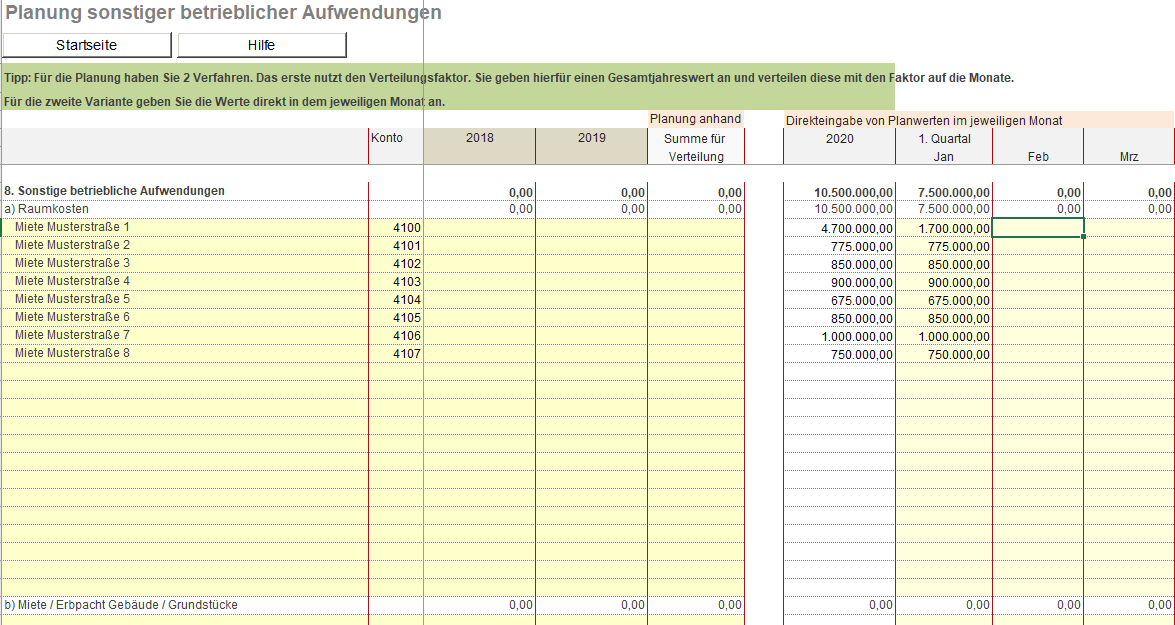Select the Miete Musterstraße 5 row label

click(x=72, y=299)
